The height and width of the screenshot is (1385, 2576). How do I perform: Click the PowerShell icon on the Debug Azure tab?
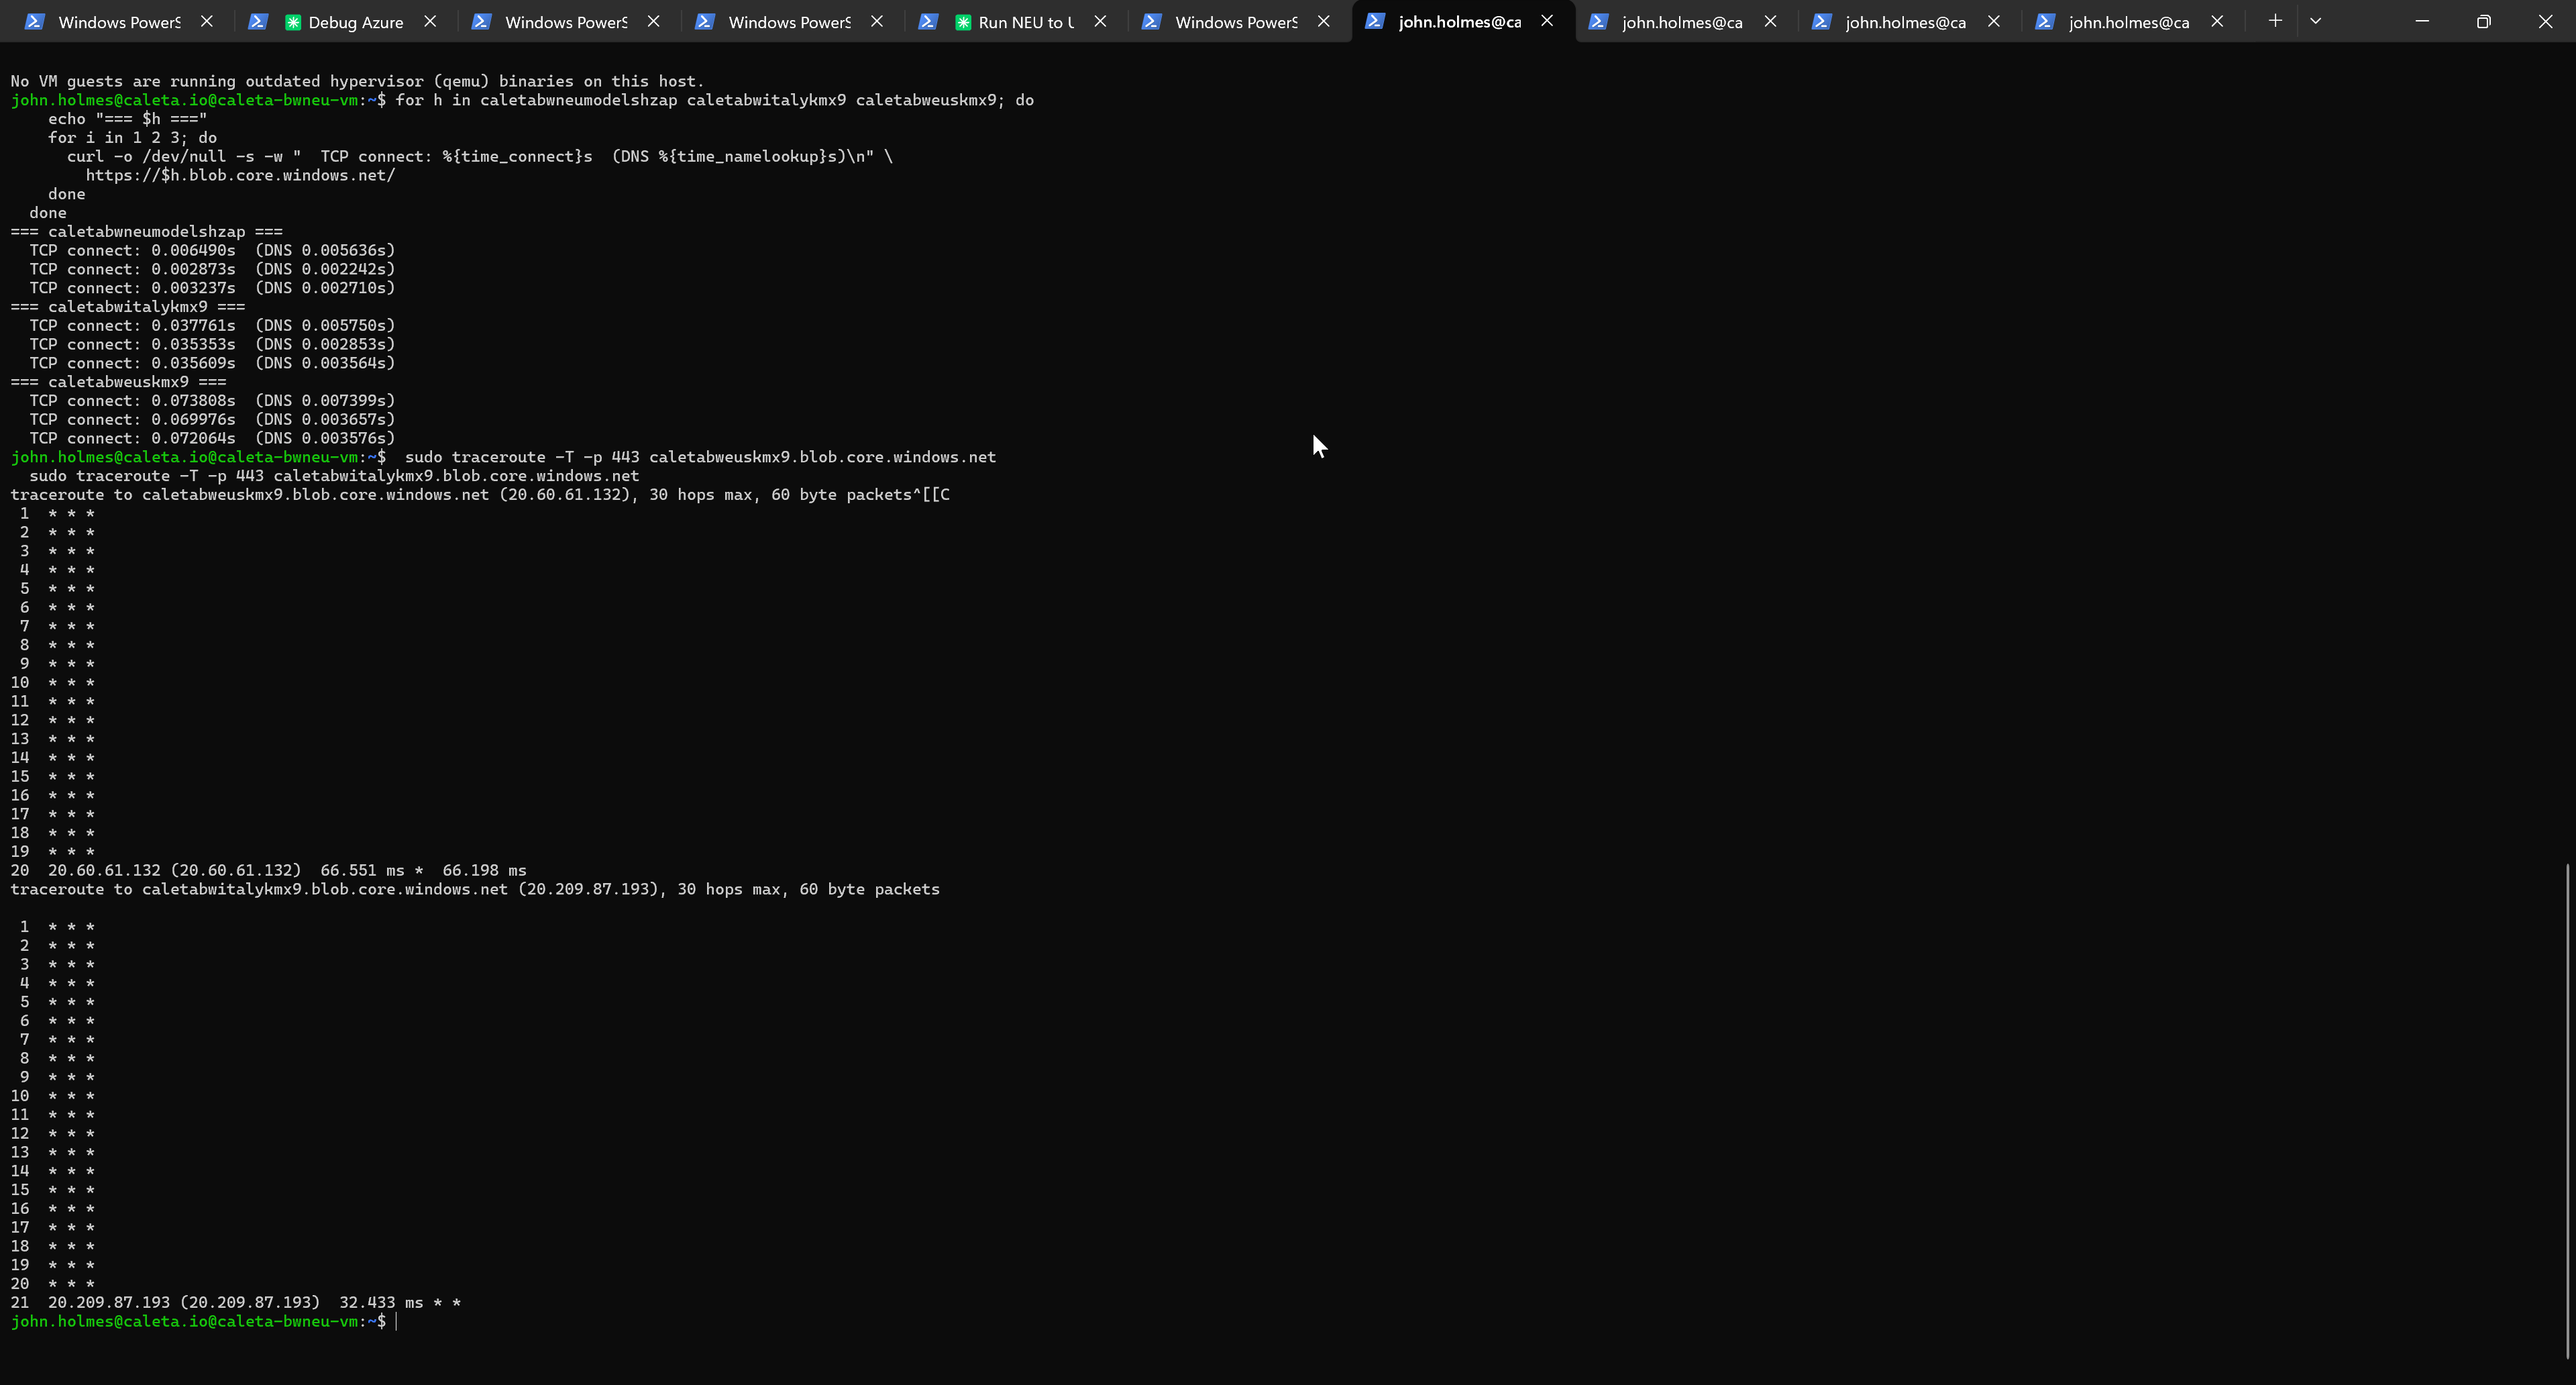[x=257, y=21]
